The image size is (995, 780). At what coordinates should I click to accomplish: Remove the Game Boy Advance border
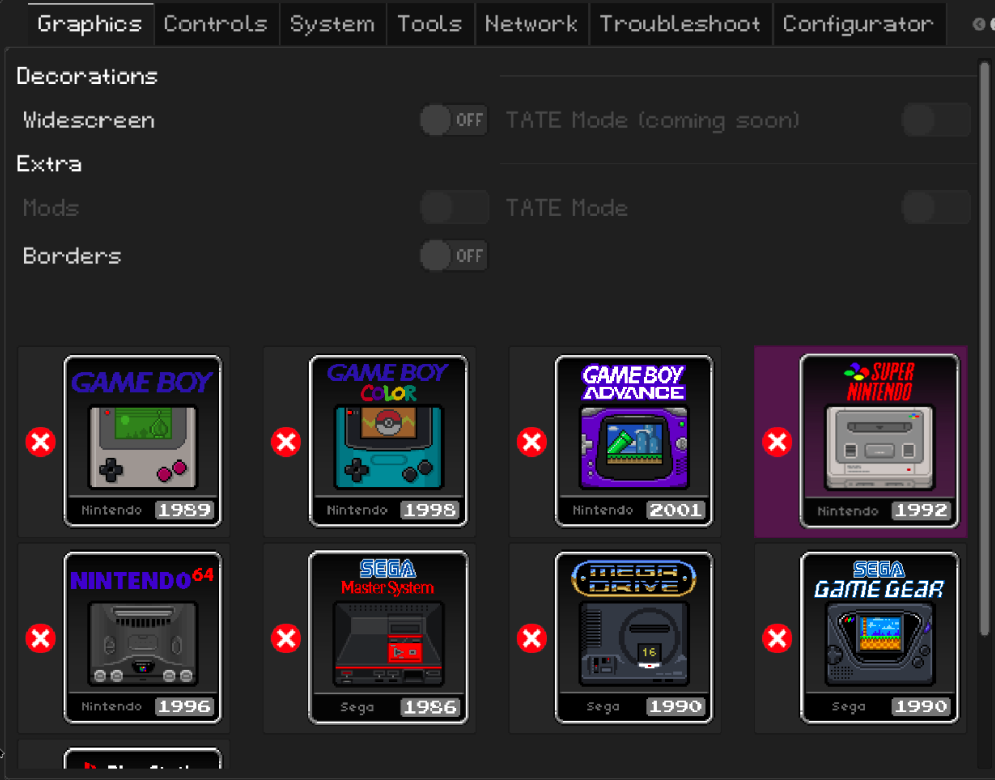(532, 441)
